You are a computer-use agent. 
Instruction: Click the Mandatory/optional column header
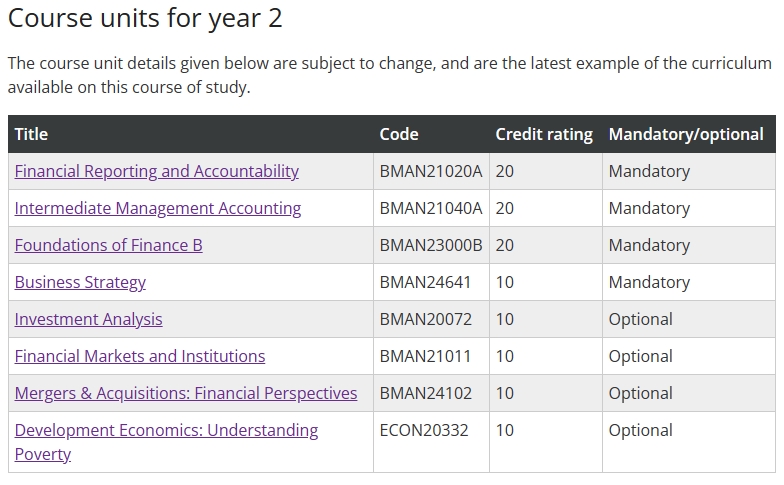tap(686, 134)
